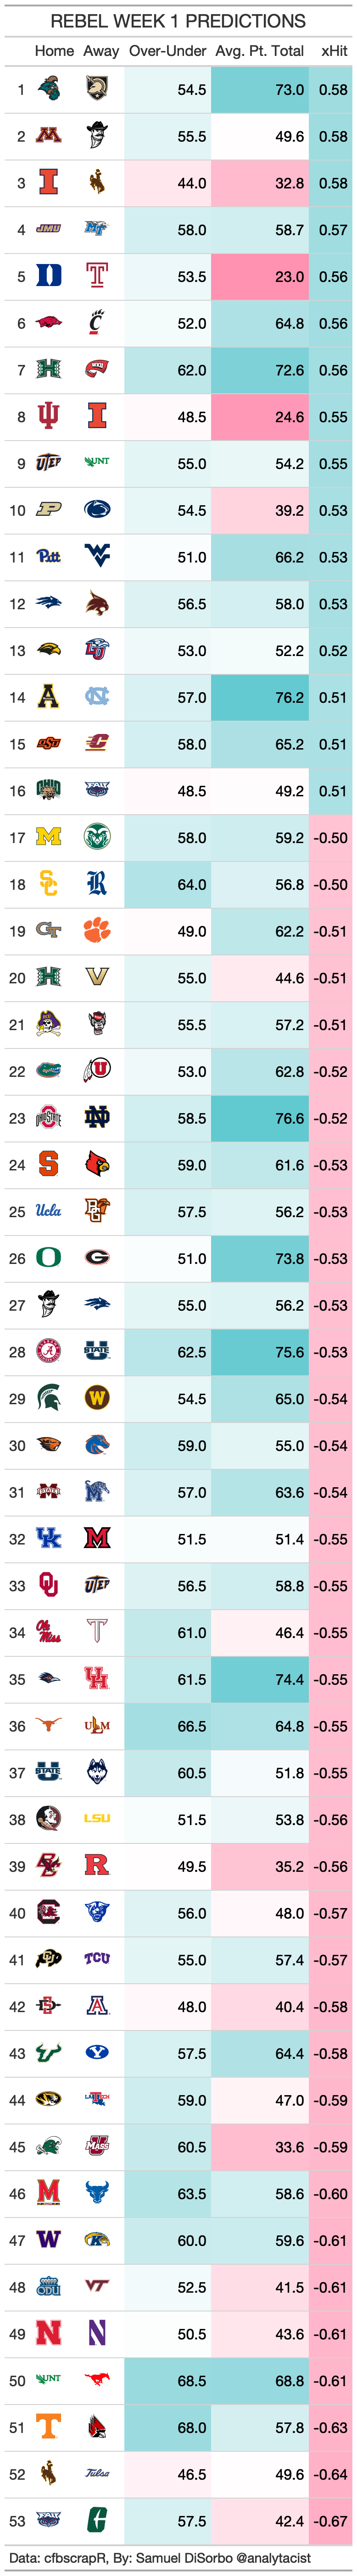
Task: Click the Home column header
Action: (54, 51)
